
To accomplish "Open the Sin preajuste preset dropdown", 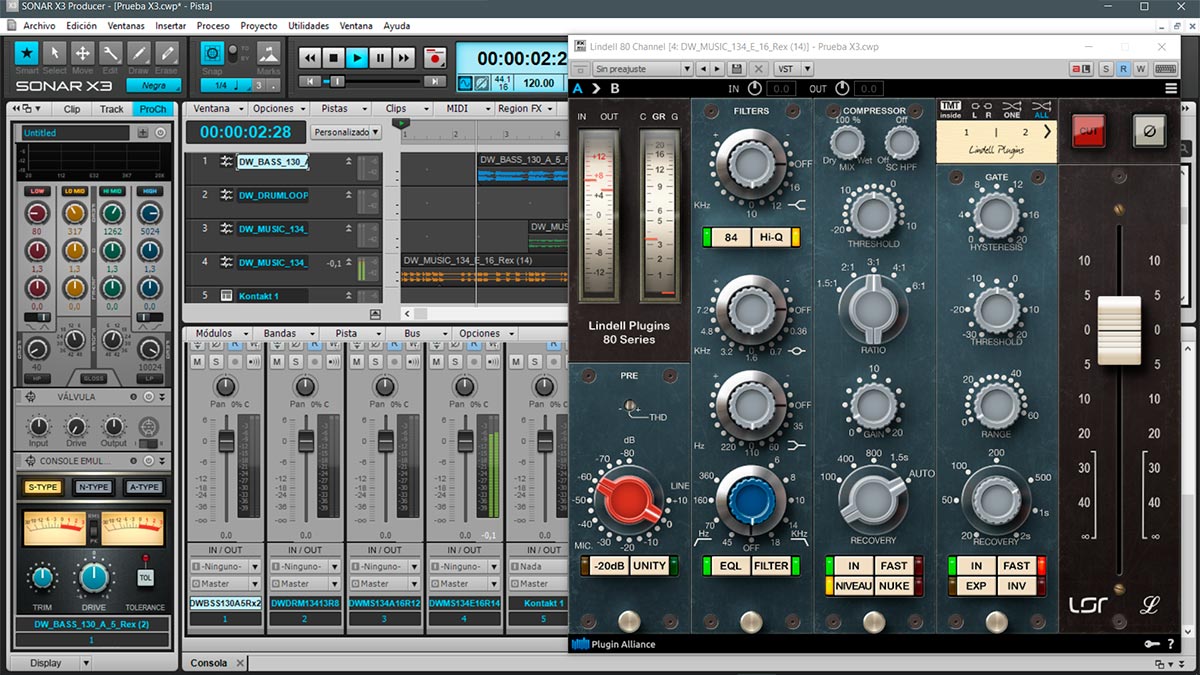I will click(x=643, y=69).
